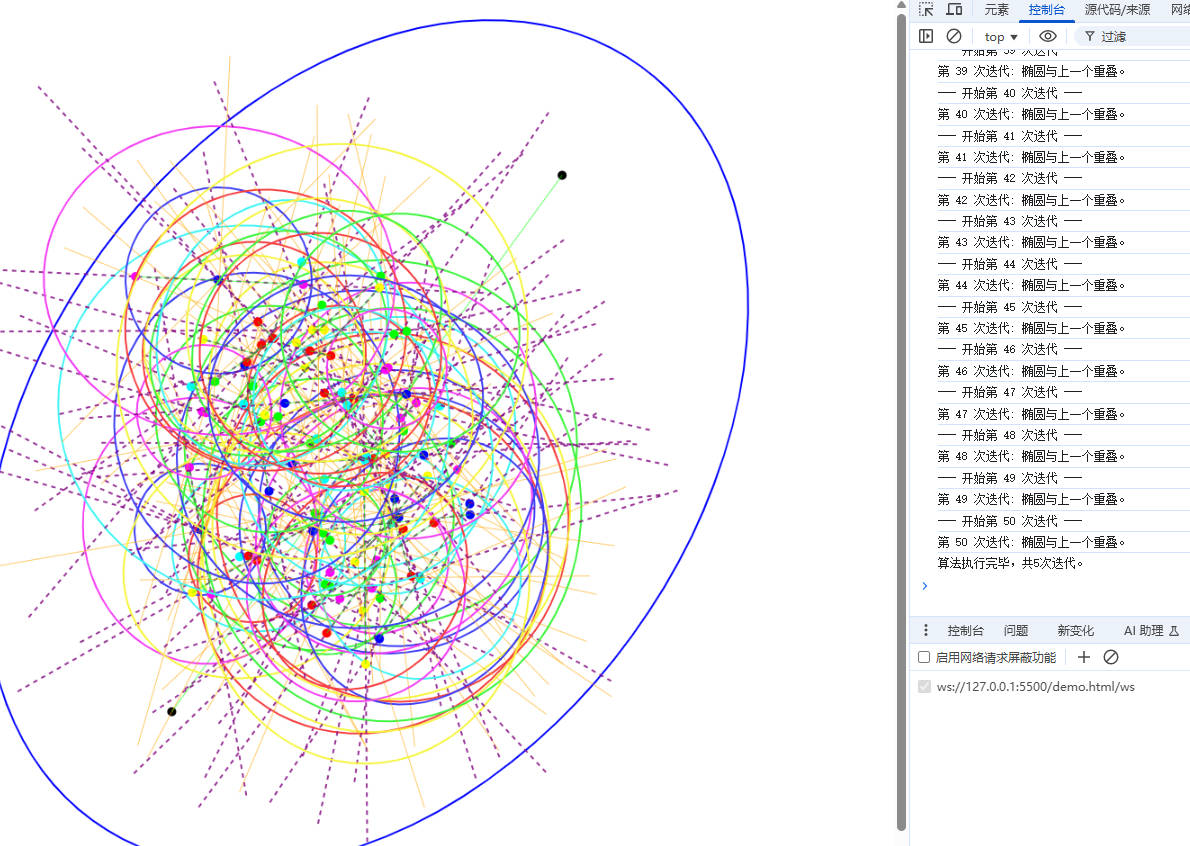The image size is (1190, 846).
Task: Open the AI 助理 drawer tab
Action: (x=1151, y=631)
